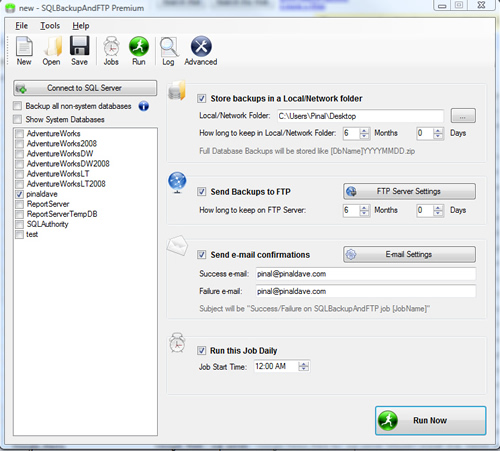Click the blue info icon beside non-system databases

coord(144,106)
